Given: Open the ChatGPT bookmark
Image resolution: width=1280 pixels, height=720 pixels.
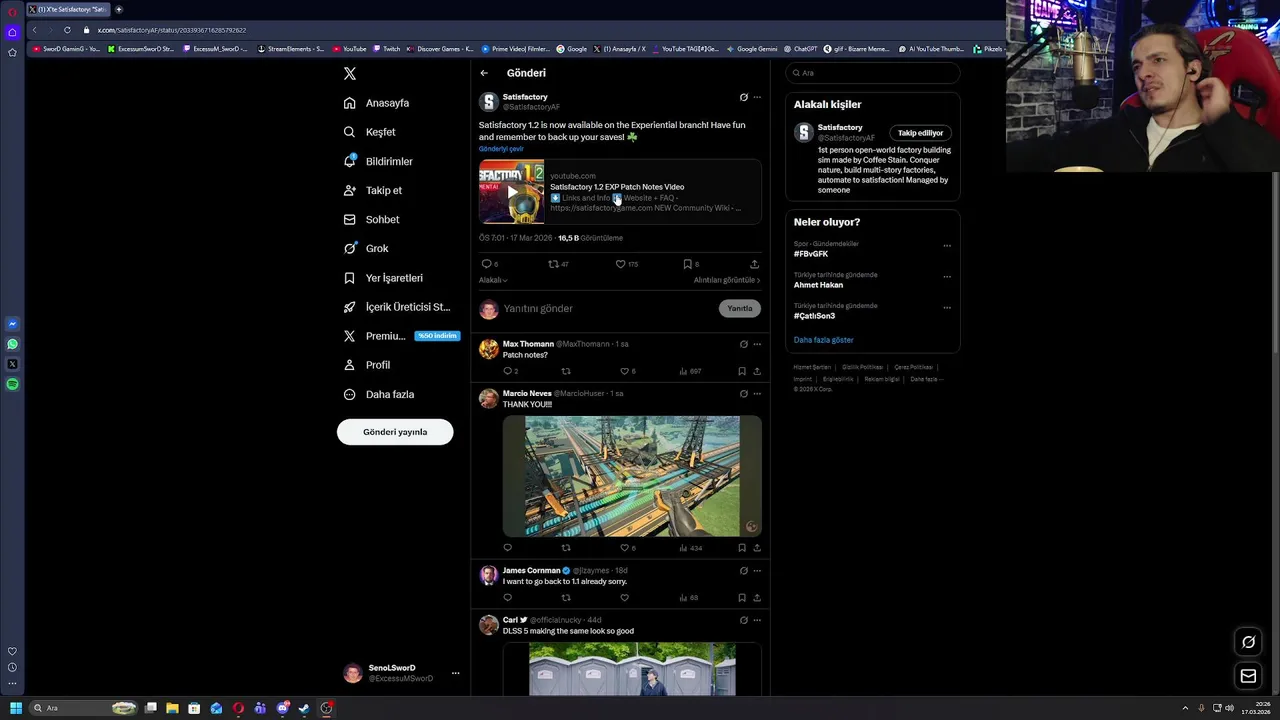Looking at the screenshot, I should tap(801, 49).
